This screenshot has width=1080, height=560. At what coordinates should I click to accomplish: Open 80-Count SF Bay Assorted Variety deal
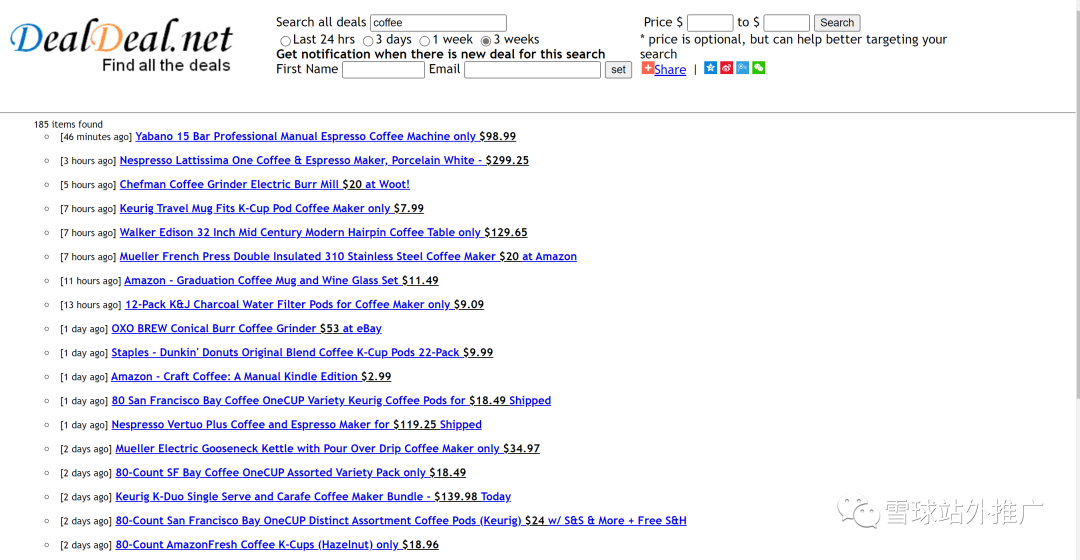point(291,473)
